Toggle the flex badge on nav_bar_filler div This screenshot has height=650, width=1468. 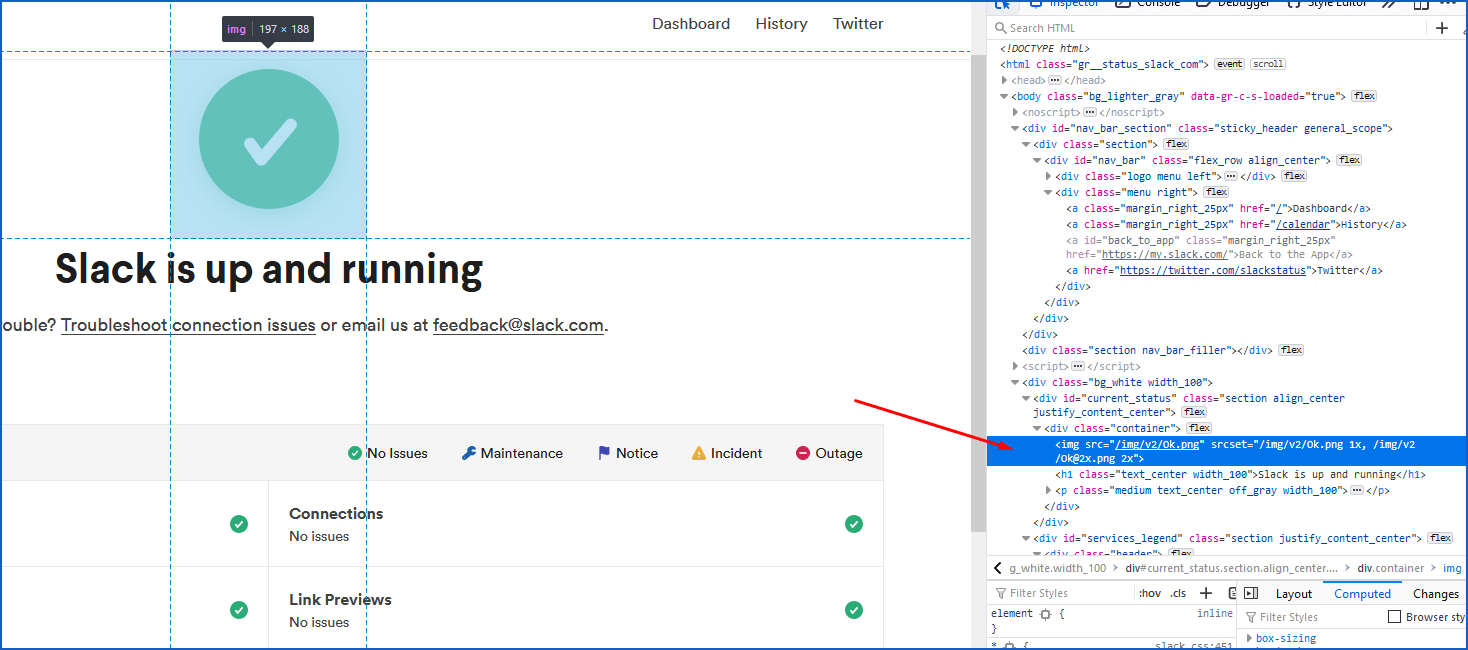pyautogui.click(x=1291, y=350)
